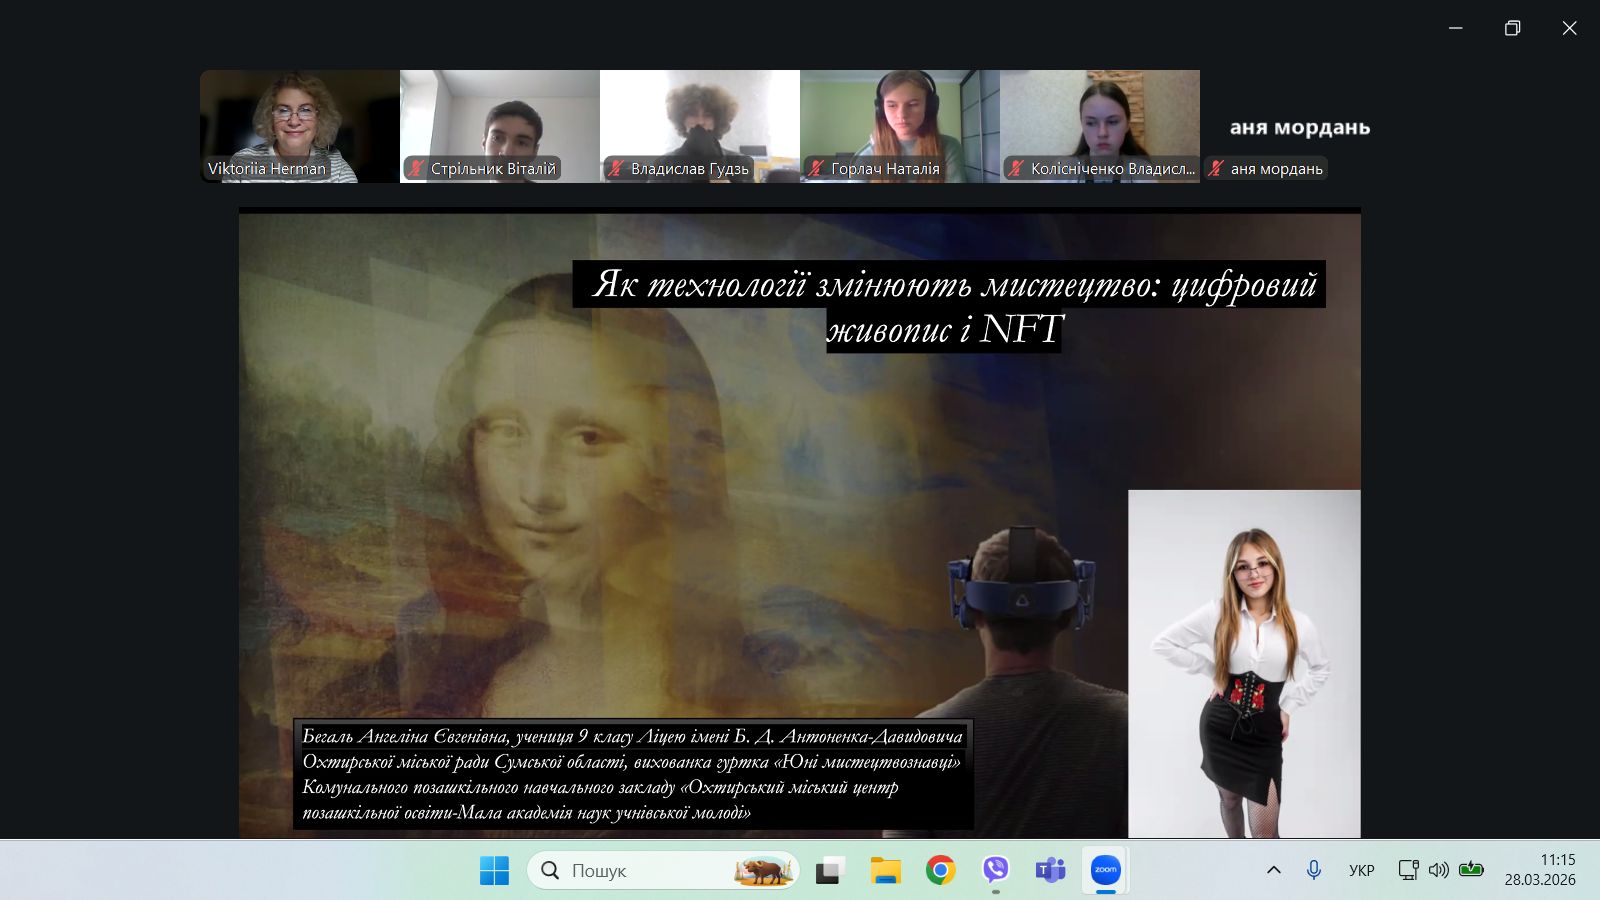The width and height of the screenshot is (1600, 900).
Task: Select the аня мордань participant tile
Action: [x=1299, y=127]
